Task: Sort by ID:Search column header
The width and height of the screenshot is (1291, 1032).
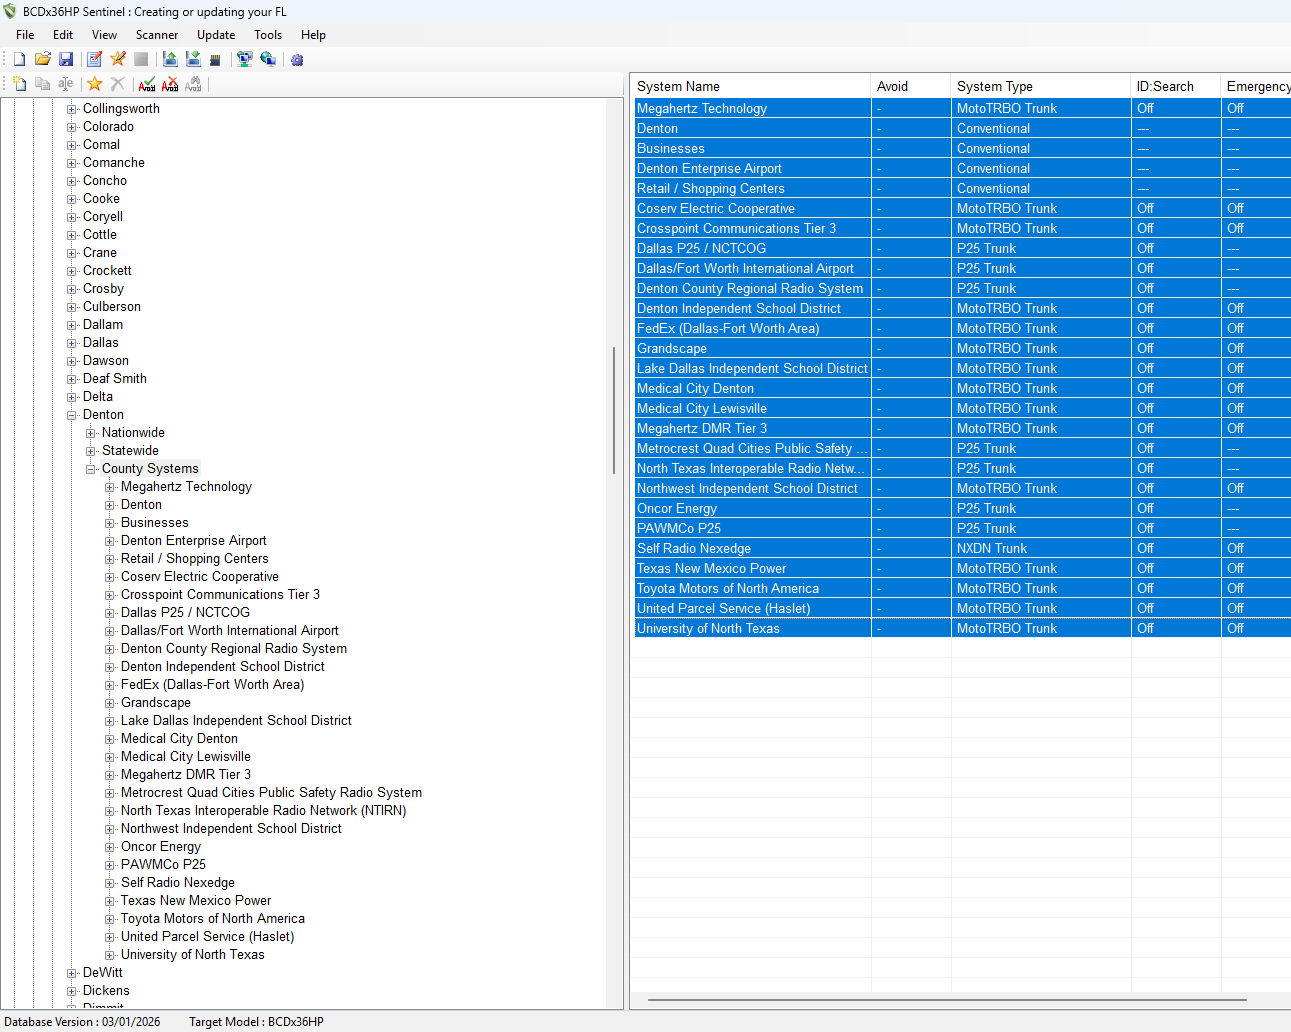Action: [x=1176, y=86]
